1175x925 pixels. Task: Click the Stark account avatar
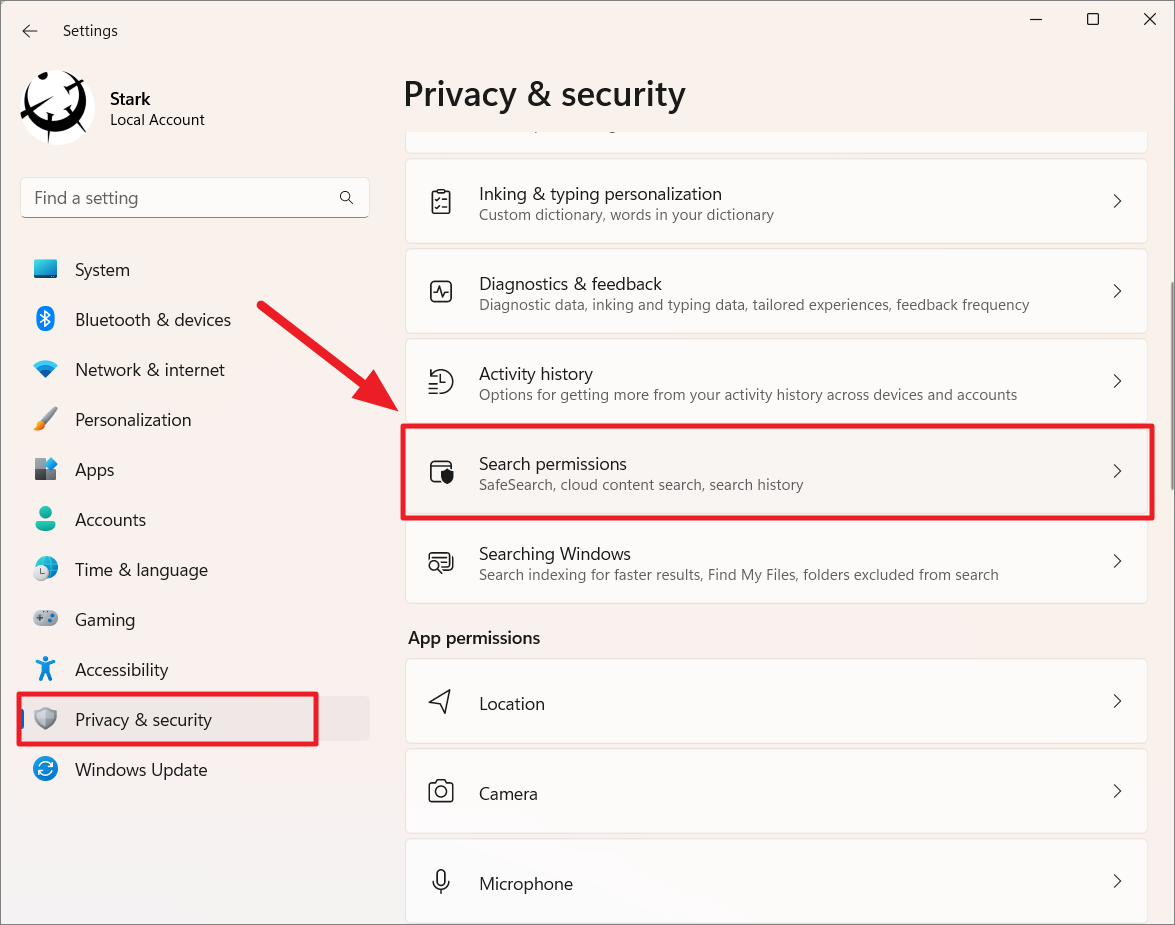56,106
